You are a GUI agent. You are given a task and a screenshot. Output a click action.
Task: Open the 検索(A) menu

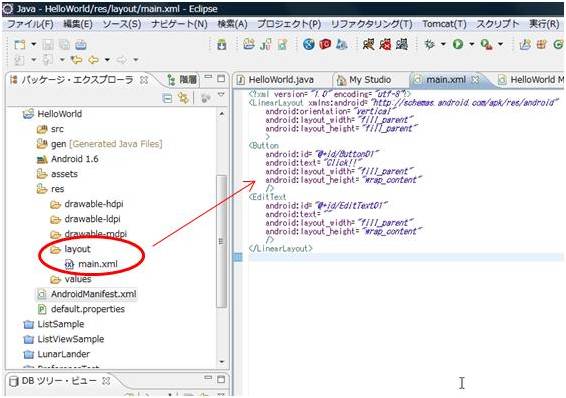coord(232,25)
